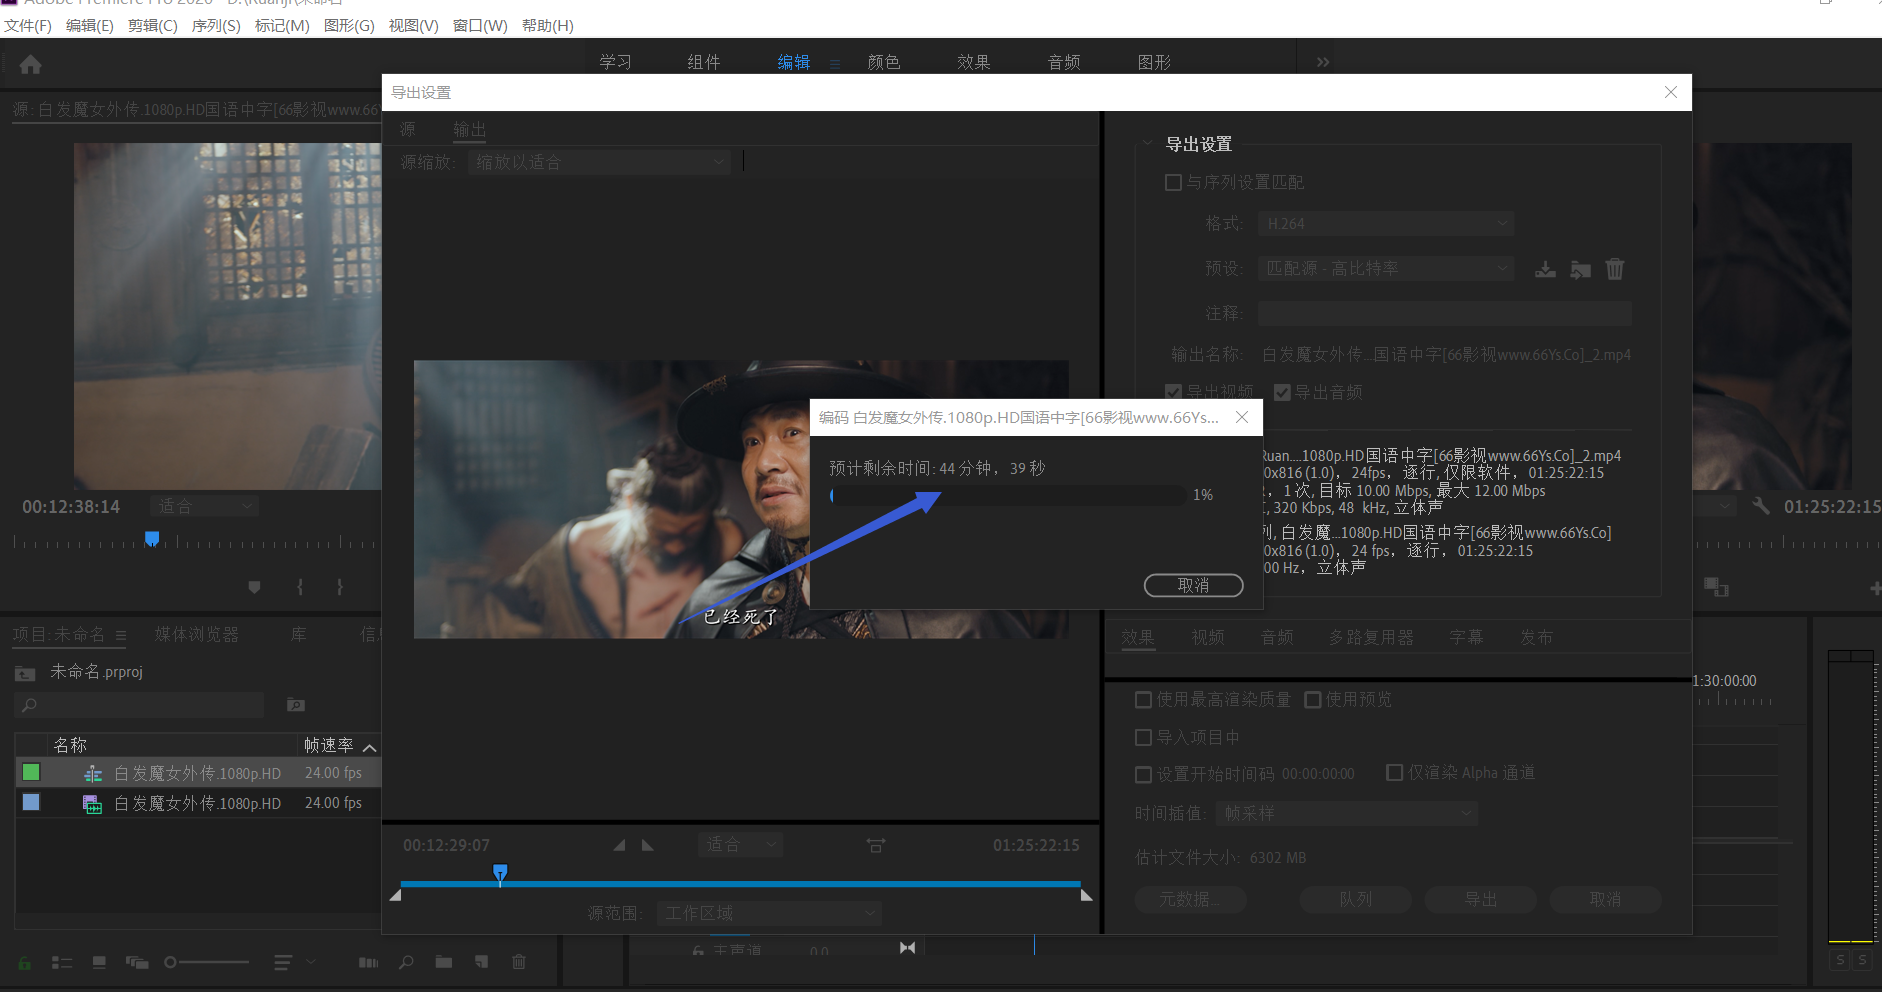This screenshot has width=1882, height=992.
Task: Switch to the 多路复用器 tab
Action: tap(1371, 637)
